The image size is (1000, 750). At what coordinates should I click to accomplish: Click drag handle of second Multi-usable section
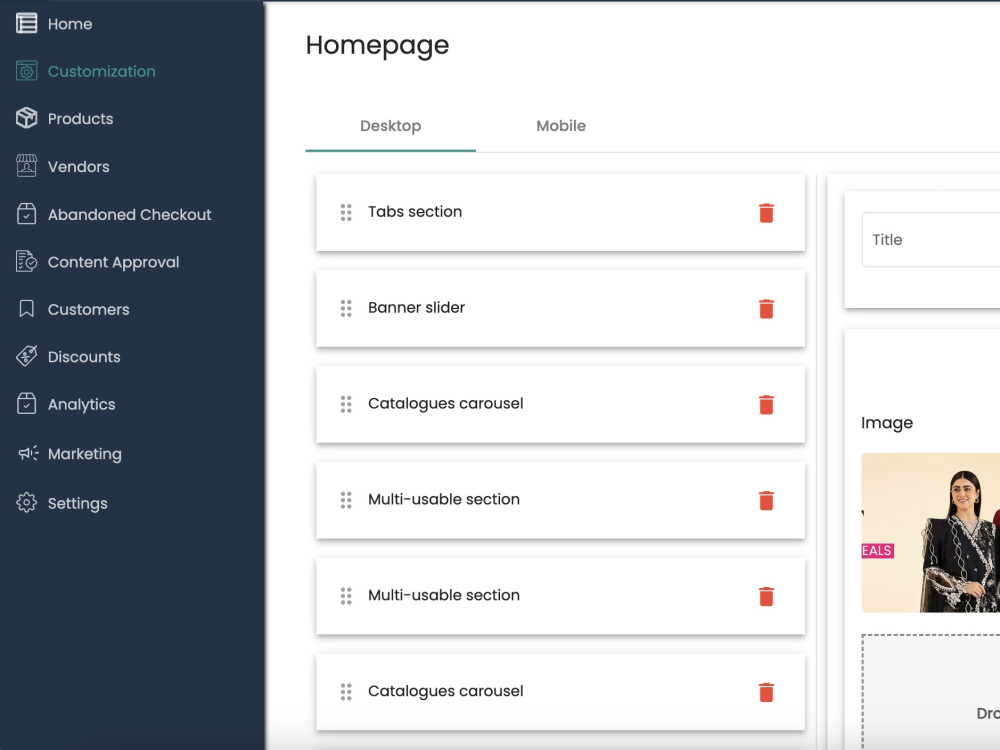coord(346,596)
